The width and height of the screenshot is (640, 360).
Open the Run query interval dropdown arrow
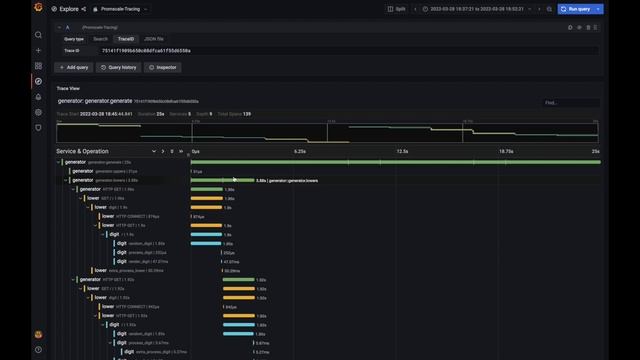click(x=598, y=9)
